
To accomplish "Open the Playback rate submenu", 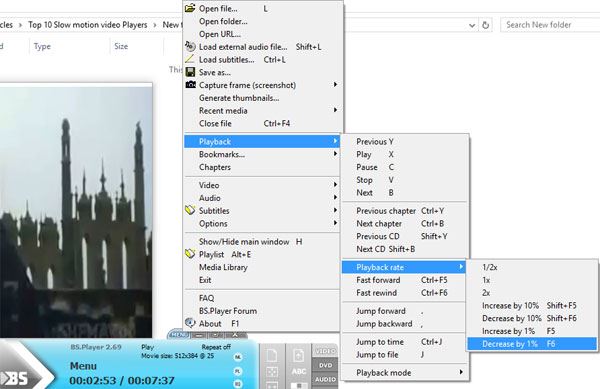I will pyautogui.click(x=404, y=267).
